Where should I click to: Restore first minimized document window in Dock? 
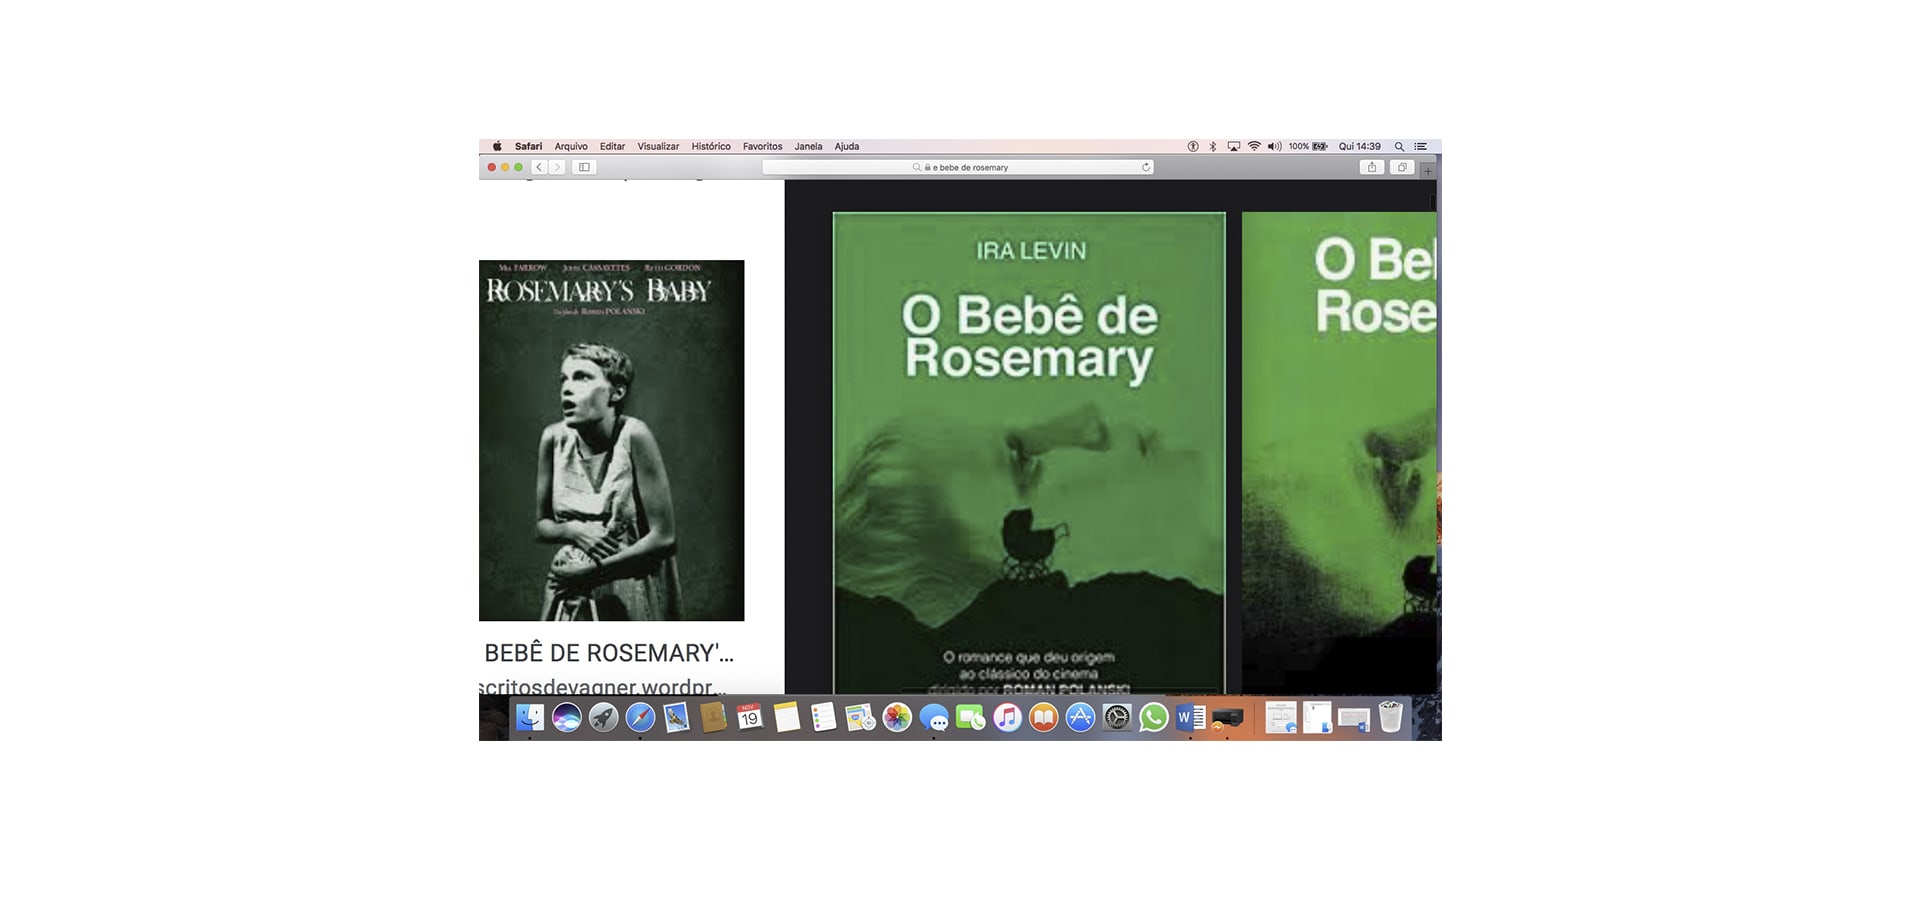[1280, 717]
